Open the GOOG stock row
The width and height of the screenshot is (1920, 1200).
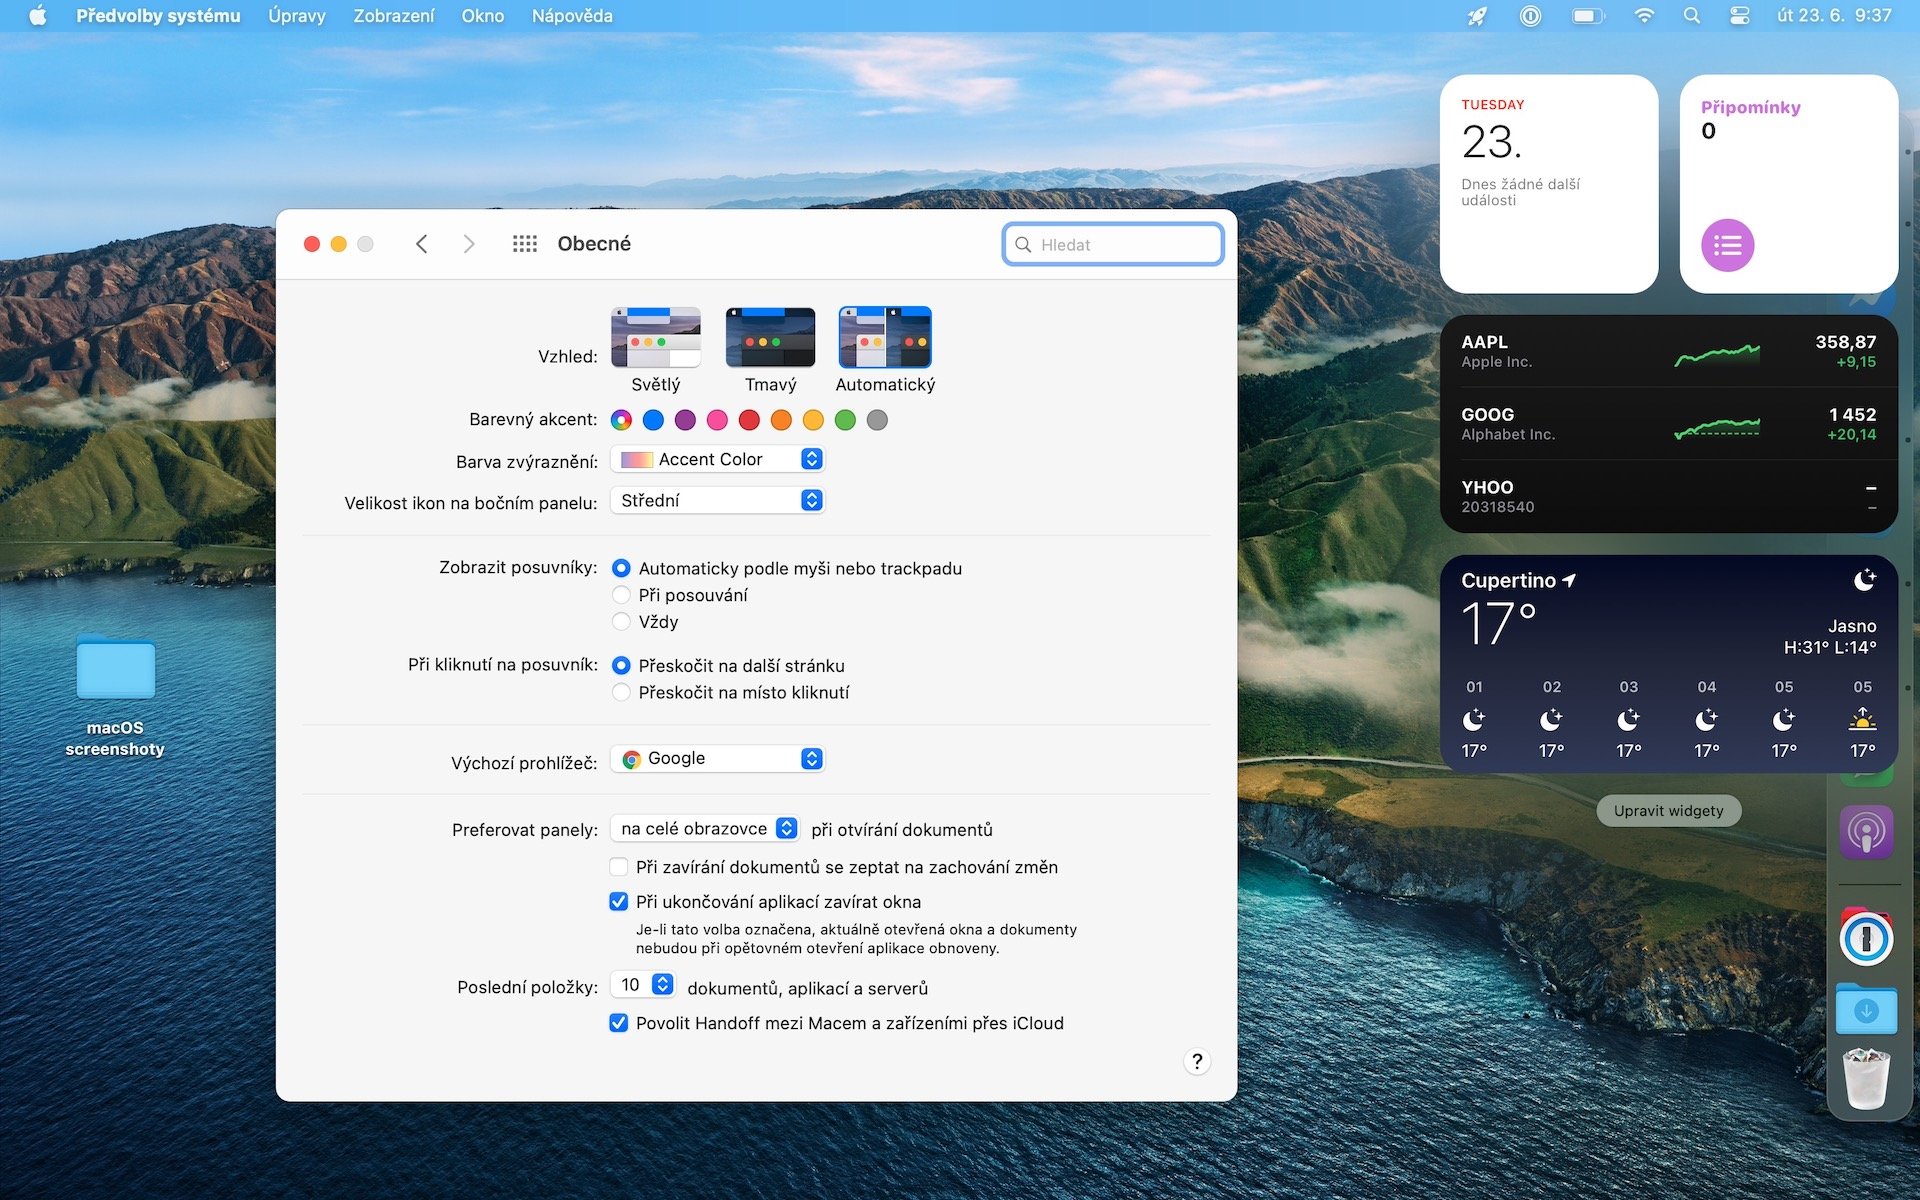[x=1668, y=424]
